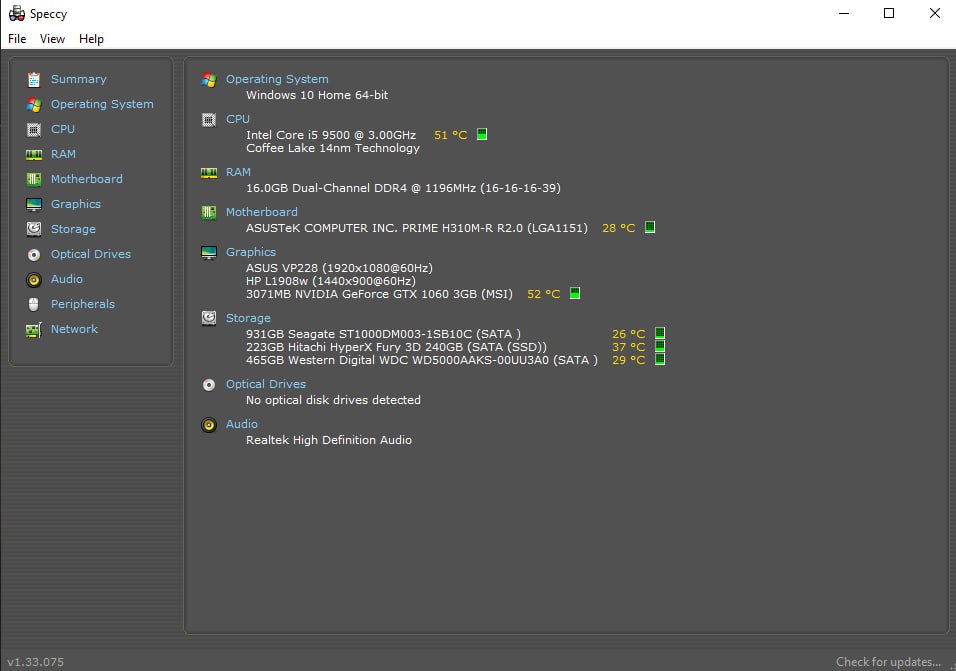The height and width of the screenshot is (671, 956).
Task: Click the Optical Drives disc icon in sidebar
Action: point(34,254)
